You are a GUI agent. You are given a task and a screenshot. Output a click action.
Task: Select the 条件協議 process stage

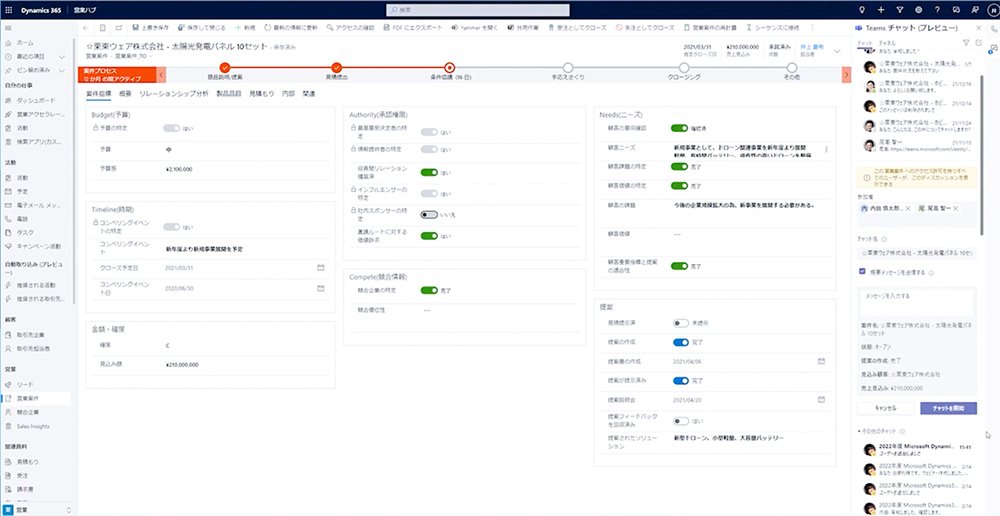pos(450,68)
